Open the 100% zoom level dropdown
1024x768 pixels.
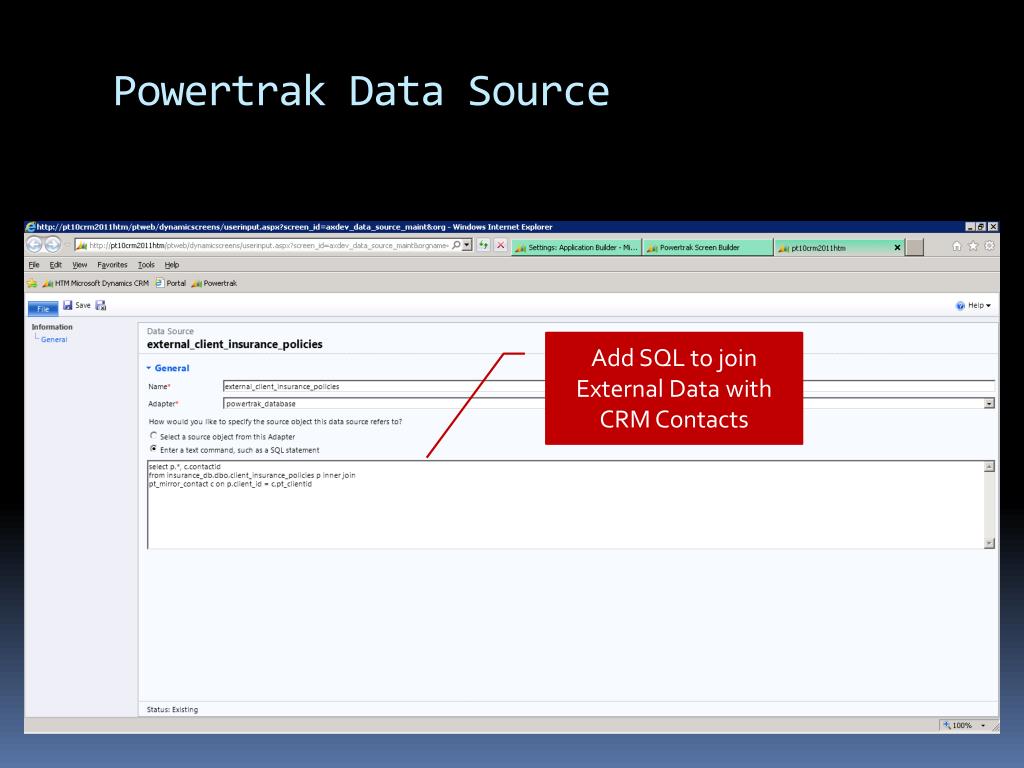coord(984,726)
